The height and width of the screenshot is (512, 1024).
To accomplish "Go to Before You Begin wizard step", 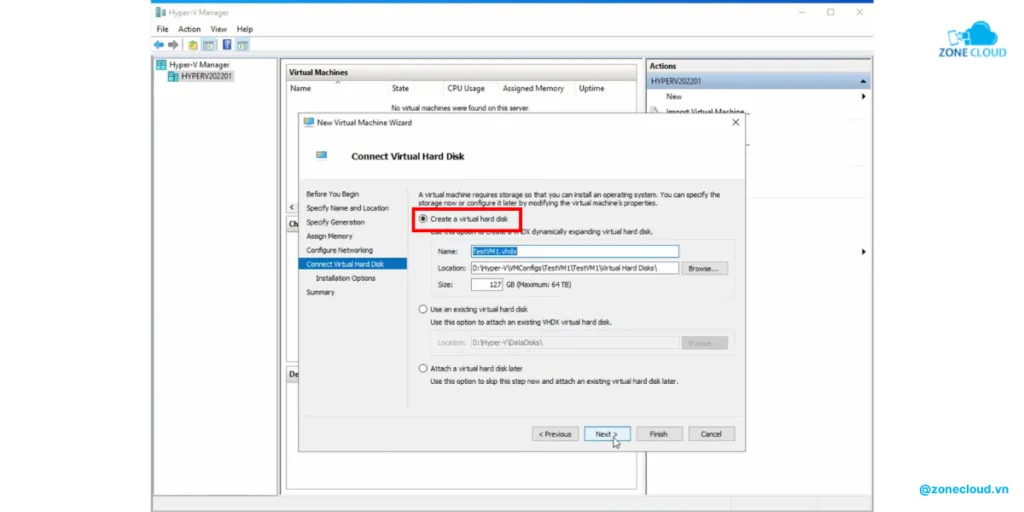I will click(332, 194).
